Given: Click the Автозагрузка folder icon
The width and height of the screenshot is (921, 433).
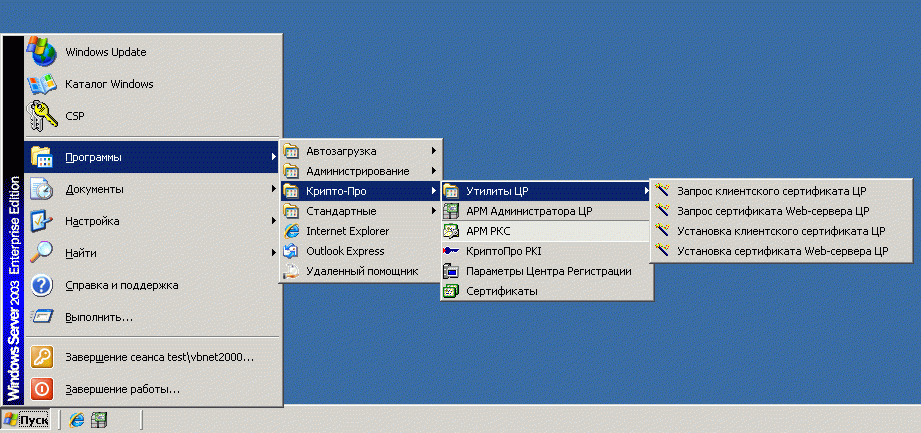Looking at the screenshot, I should click(x=291, y=151).
